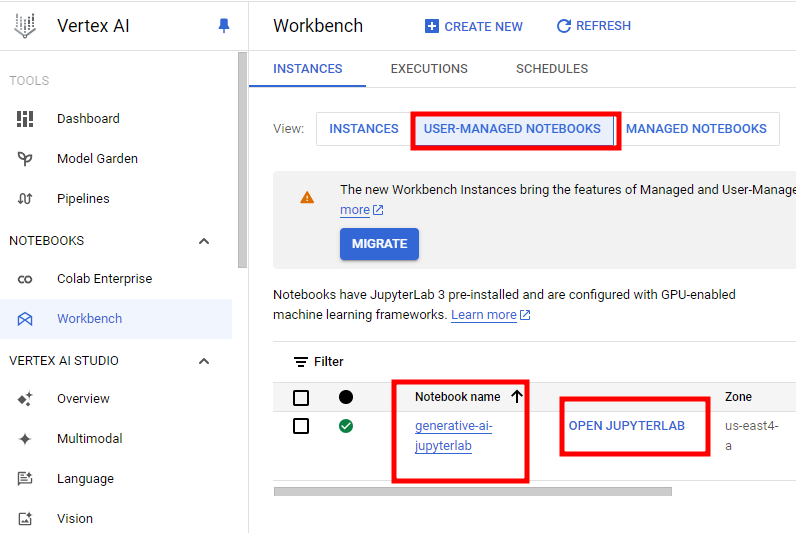
Task: Open Pipelines from the sidebar
Action: coord(83,198)
